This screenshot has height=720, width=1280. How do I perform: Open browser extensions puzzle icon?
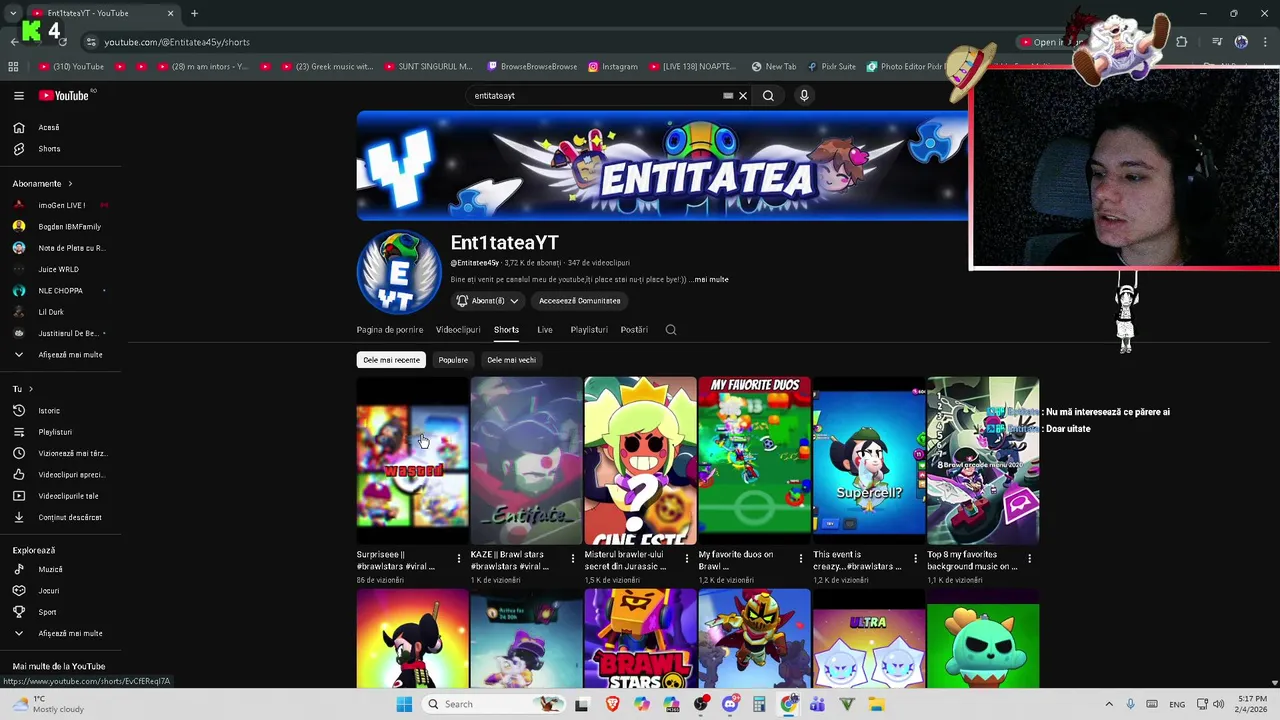pyautogui.click(x=1182, y=42)
